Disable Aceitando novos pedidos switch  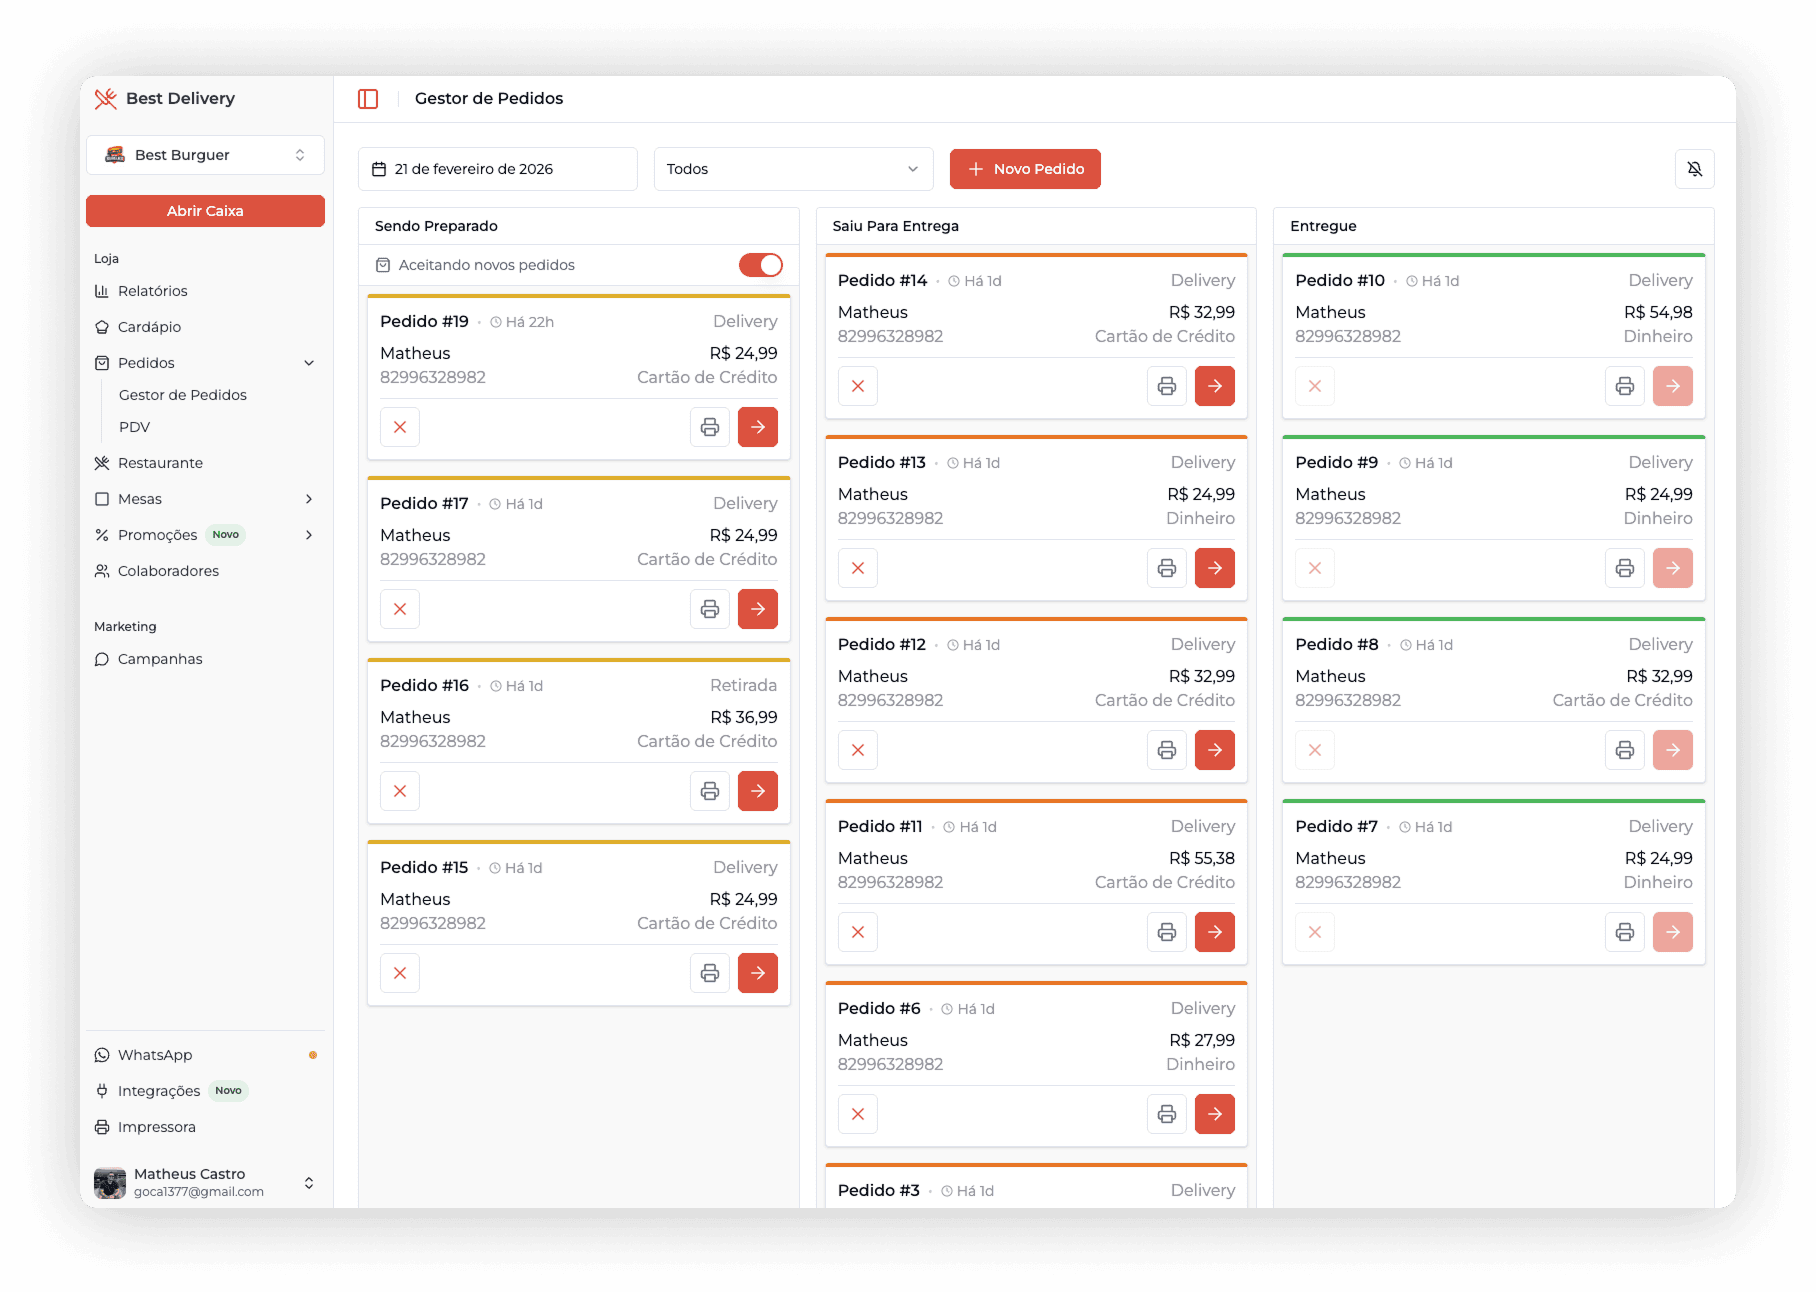click(760, 265)
